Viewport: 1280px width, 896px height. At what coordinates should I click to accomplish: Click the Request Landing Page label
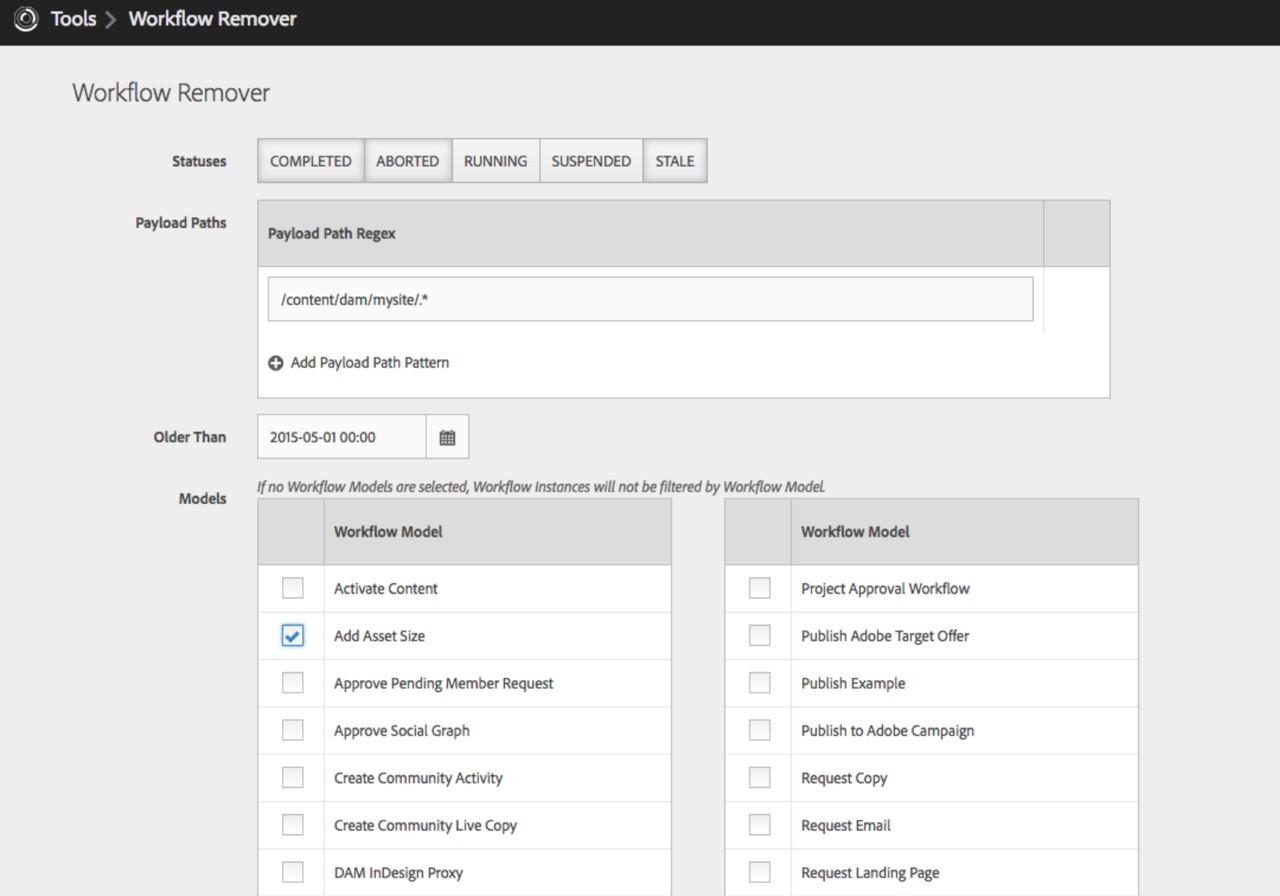pos(870,872)
